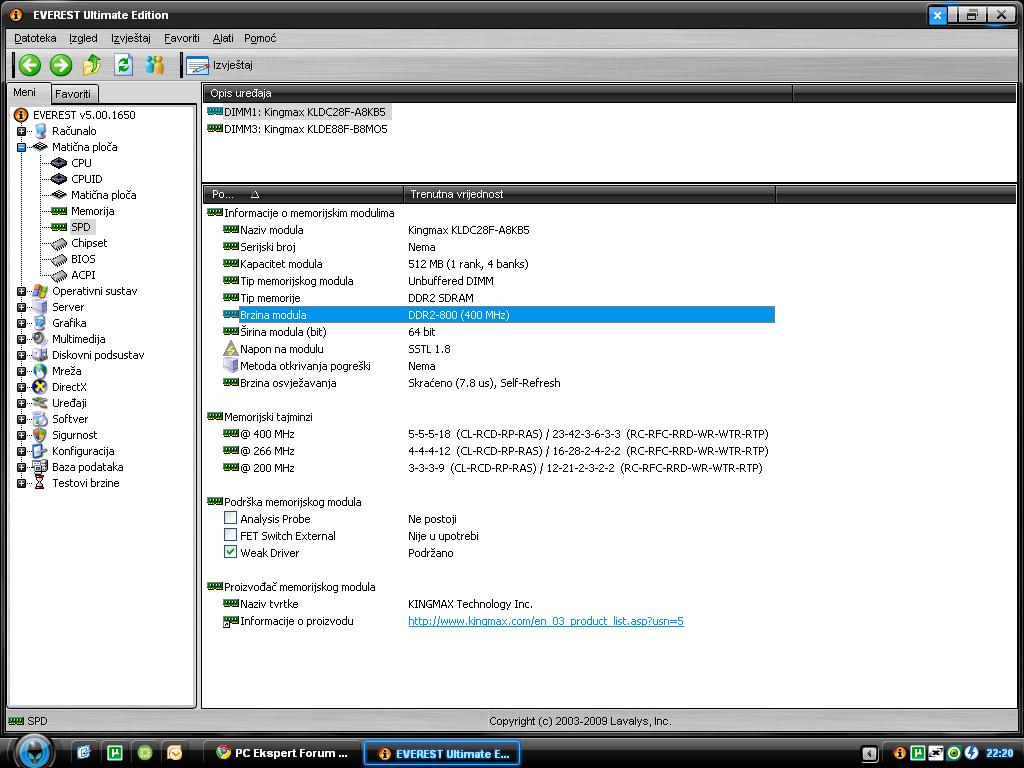Uncheck the Weak Driver checkbox

click(231, 552)
